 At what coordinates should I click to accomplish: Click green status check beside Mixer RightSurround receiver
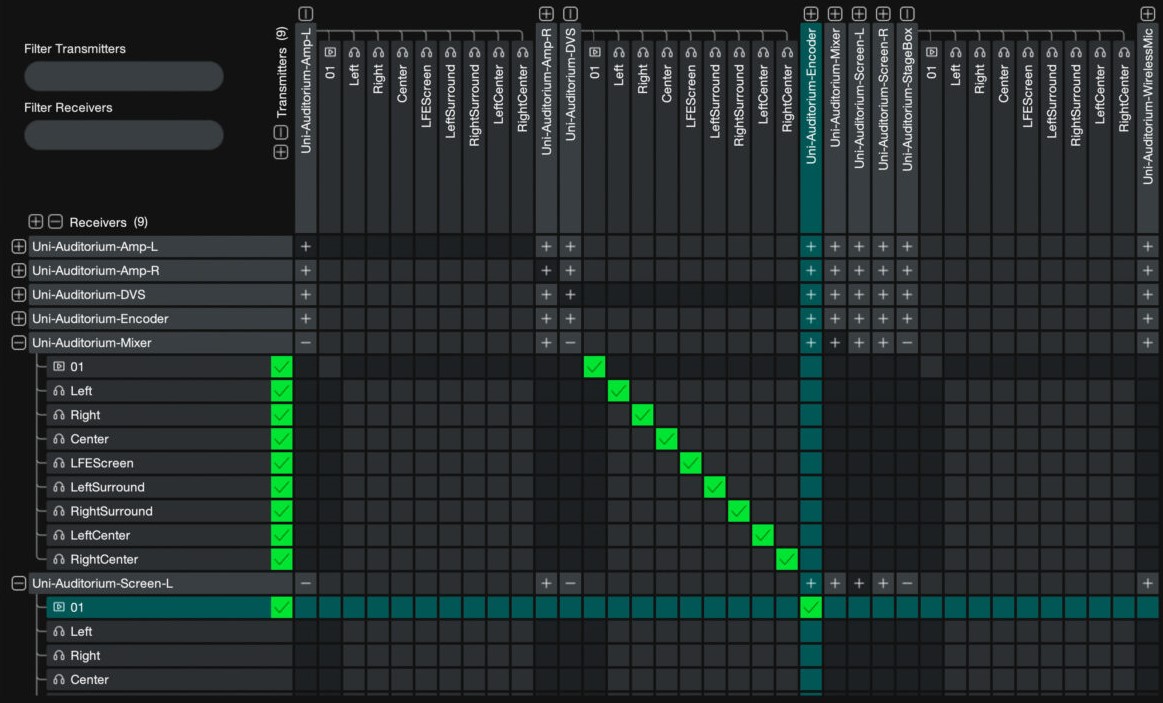(281, 511)
